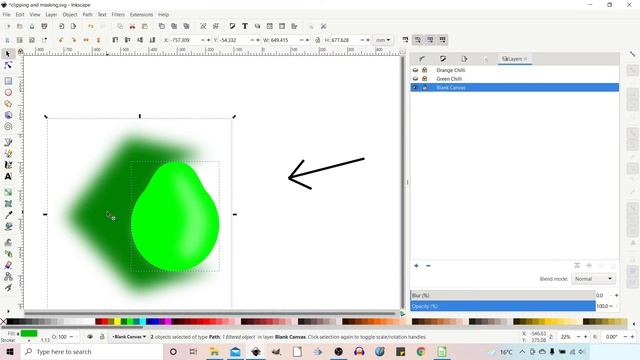The image size is (640, 360).
Task: Select the Selector arrow tool
Action: [x=8, y=54]
